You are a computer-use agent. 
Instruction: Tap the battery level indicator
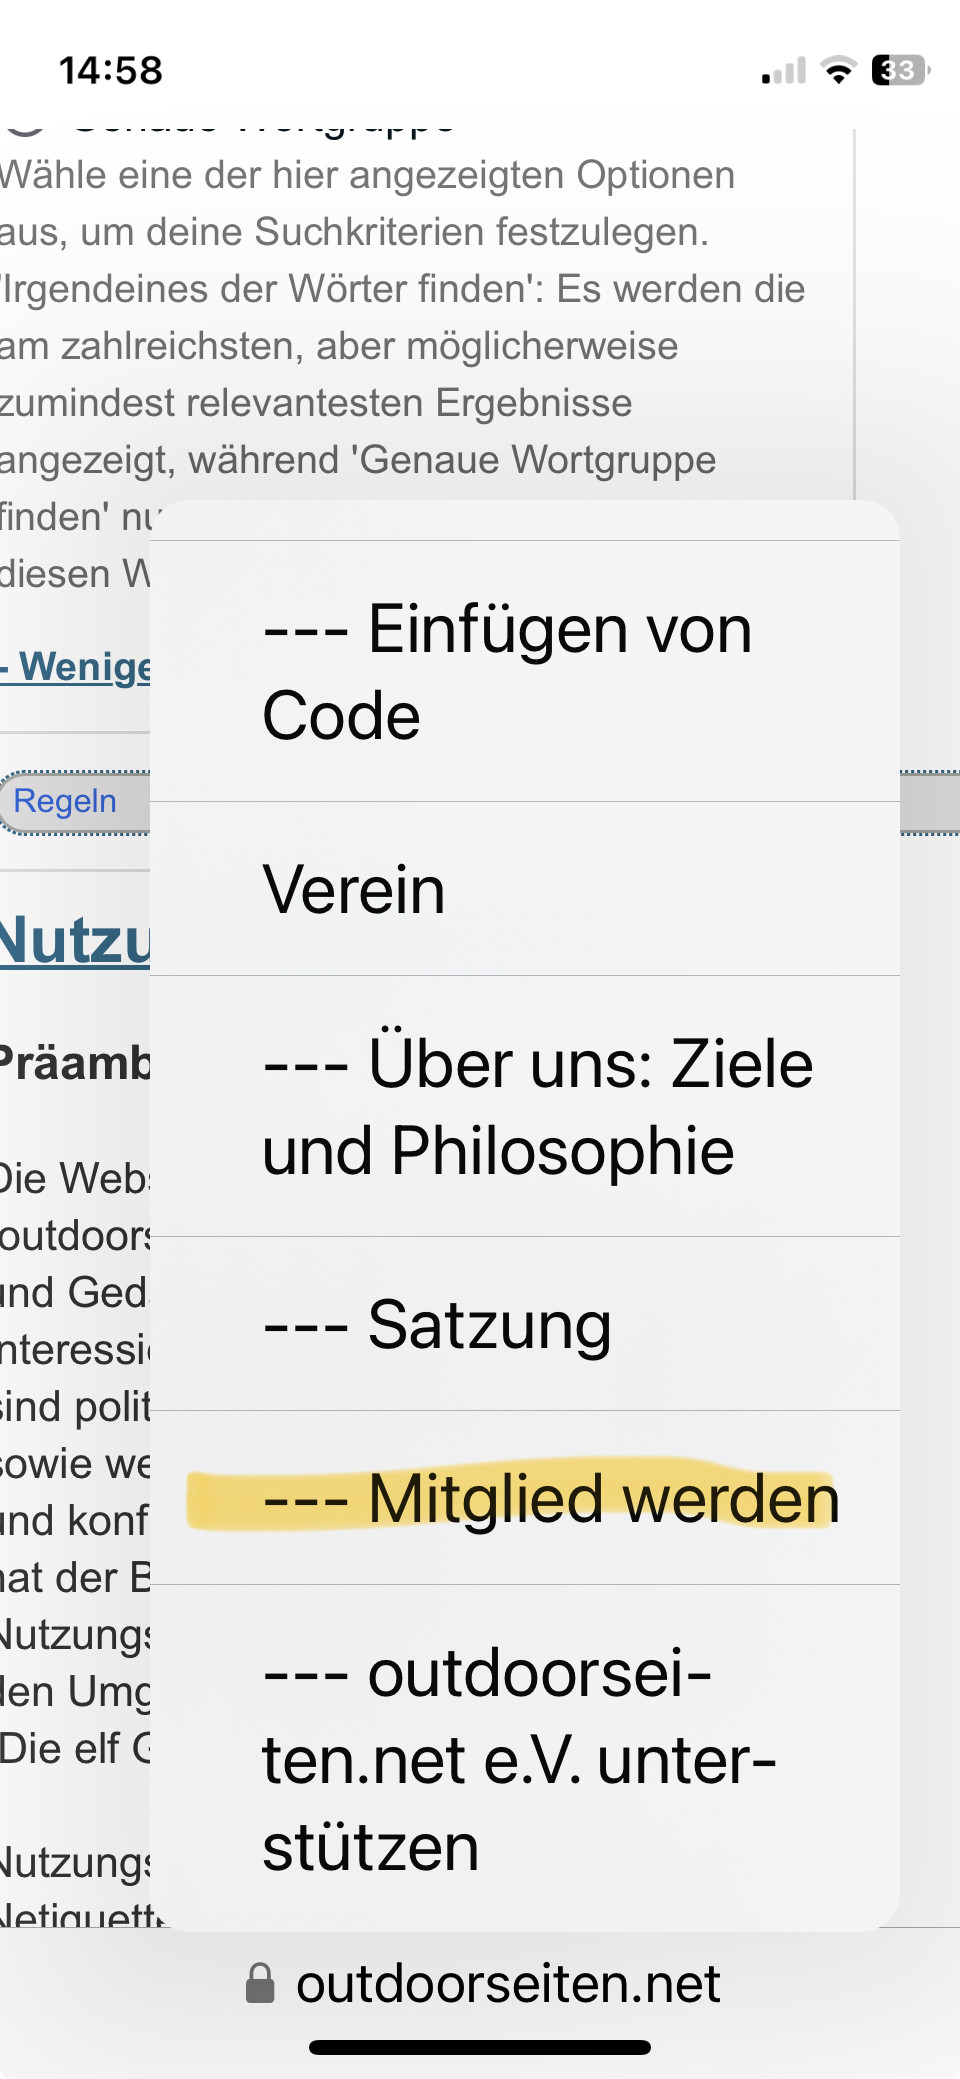pos(900,70)
